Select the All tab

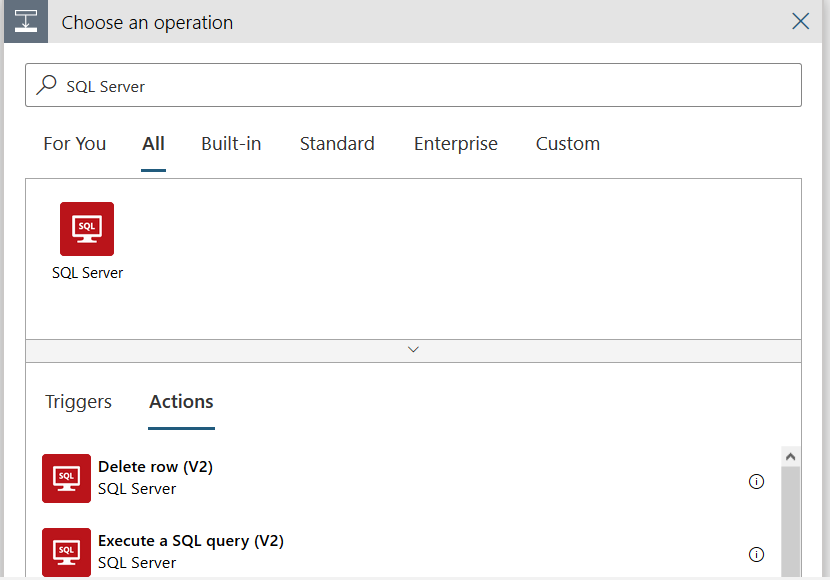tap(153, 144)
